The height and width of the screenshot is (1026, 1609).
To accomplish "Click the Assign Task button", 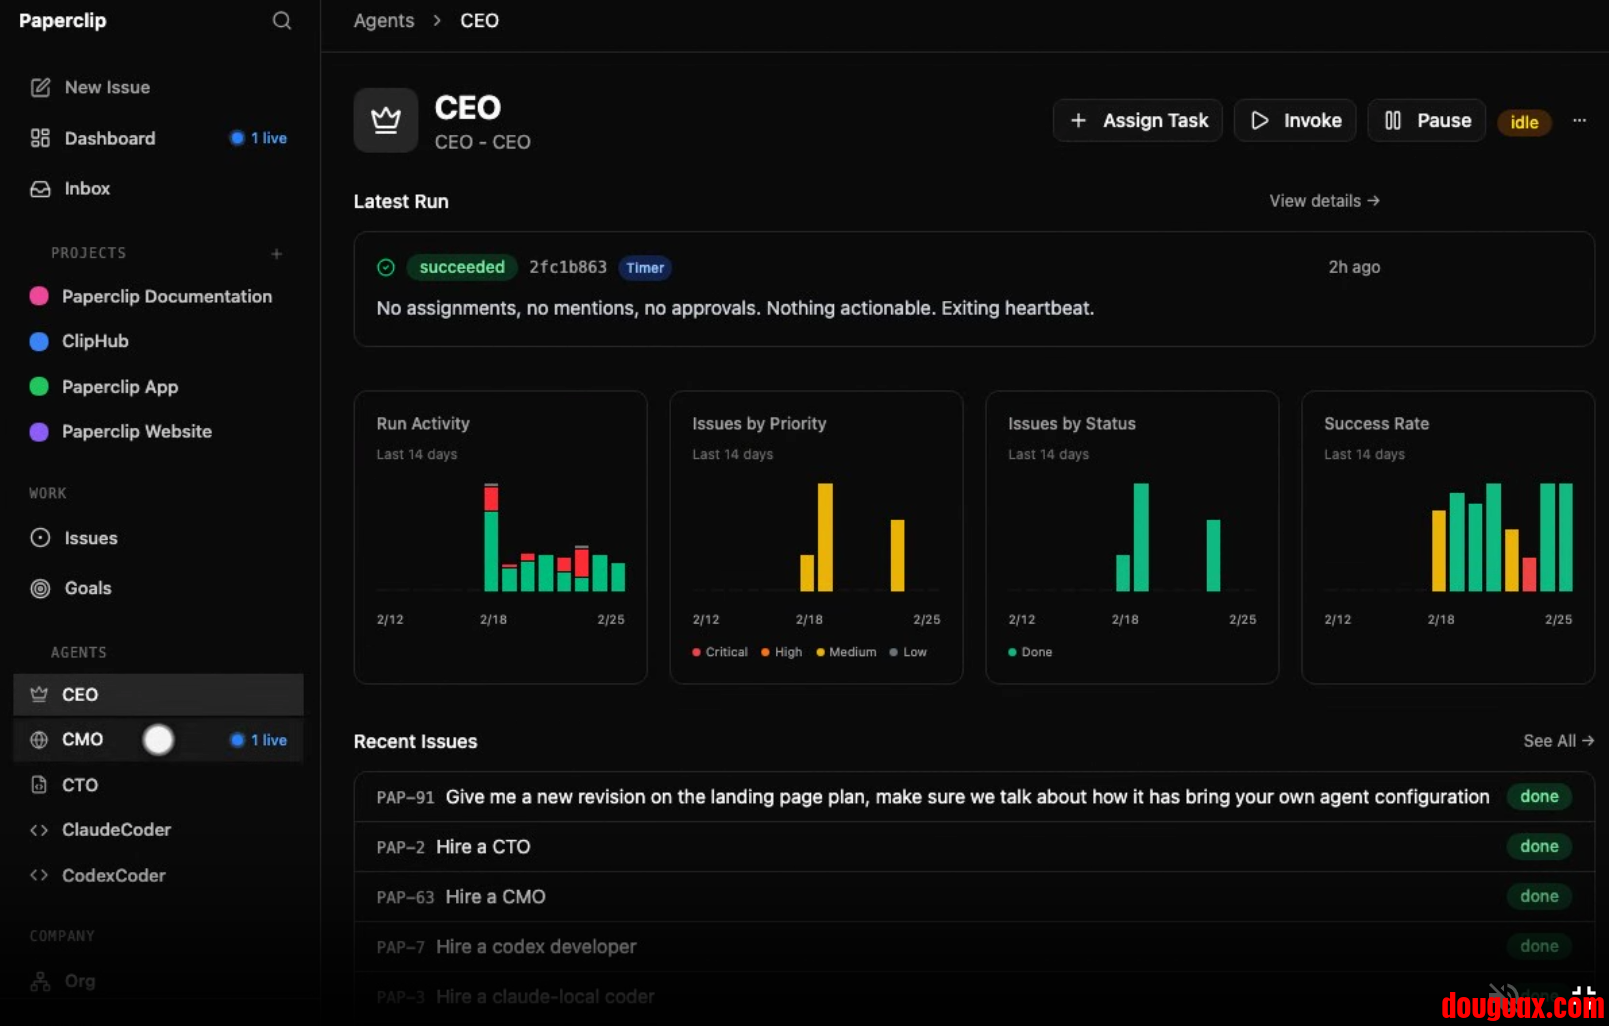I will [1138, 121].
